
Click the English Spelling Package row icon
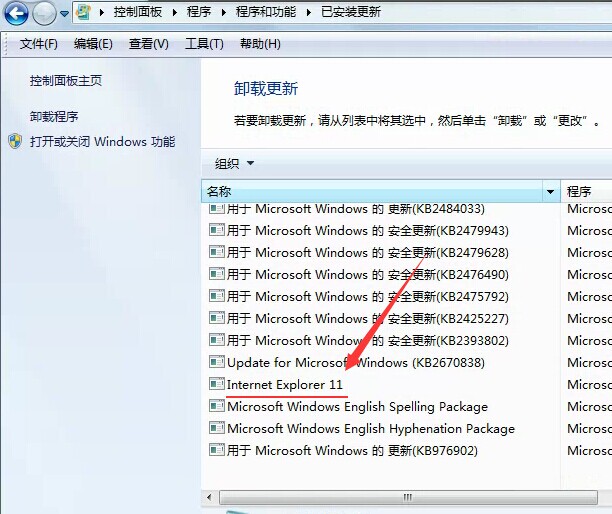(x=217, y=406)
